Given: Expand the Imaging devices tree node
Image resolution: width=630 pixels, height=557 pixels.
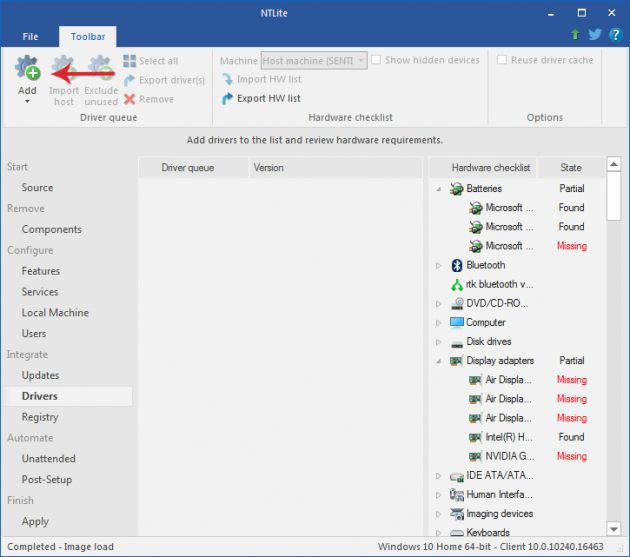Looking at the screenshot, I should pyautogui.click(x=439, y=514).
